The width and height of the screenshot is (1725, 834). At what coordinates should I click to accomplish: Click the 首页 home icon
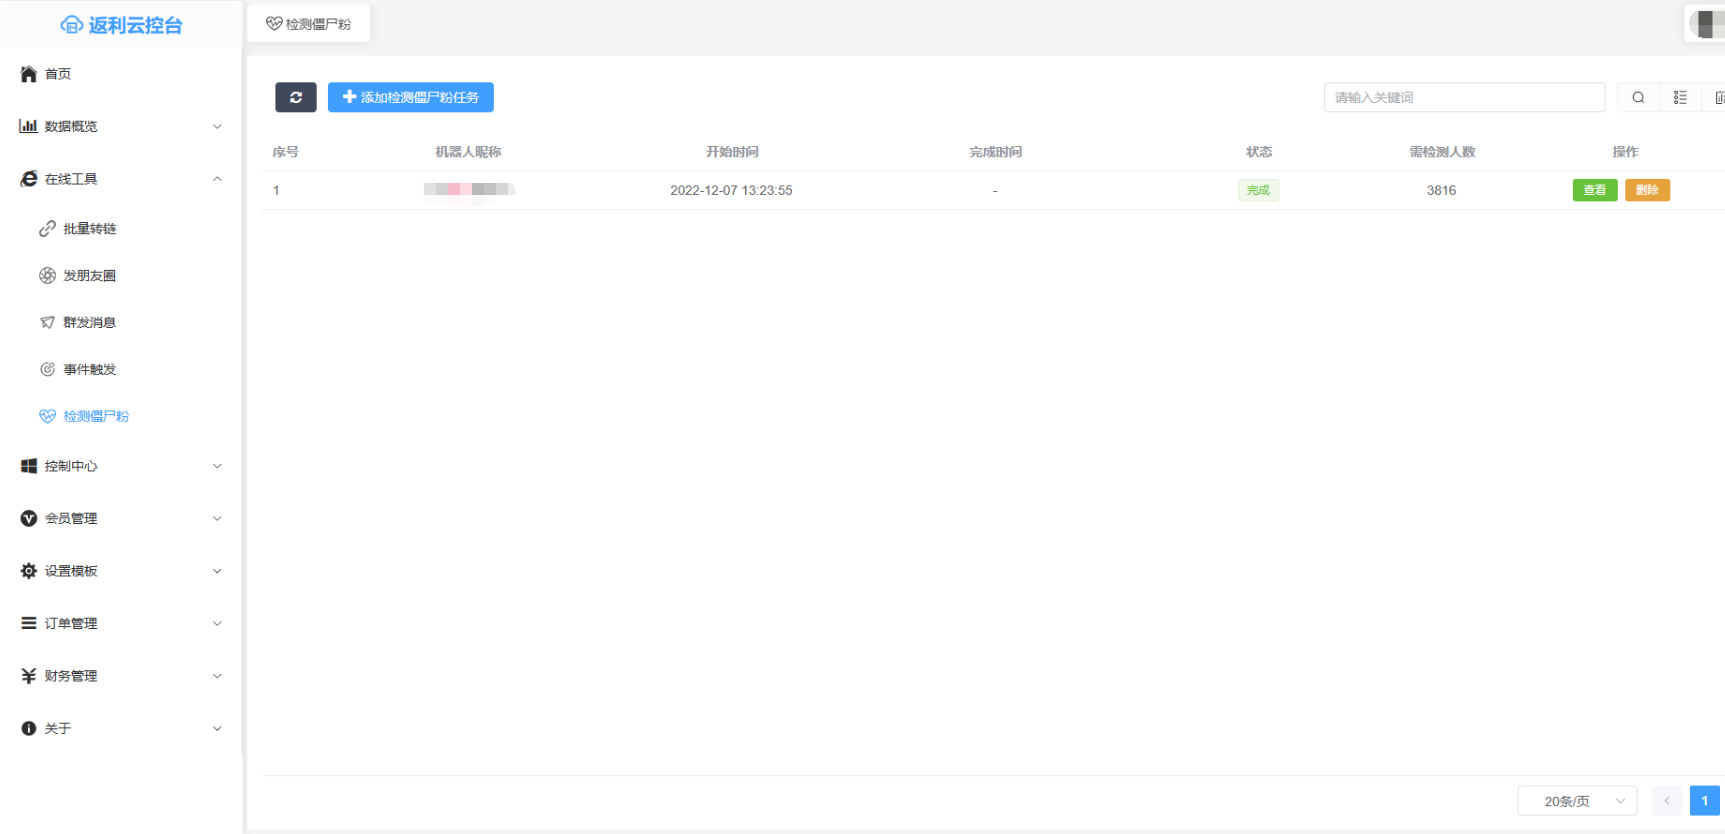(29, 74)
